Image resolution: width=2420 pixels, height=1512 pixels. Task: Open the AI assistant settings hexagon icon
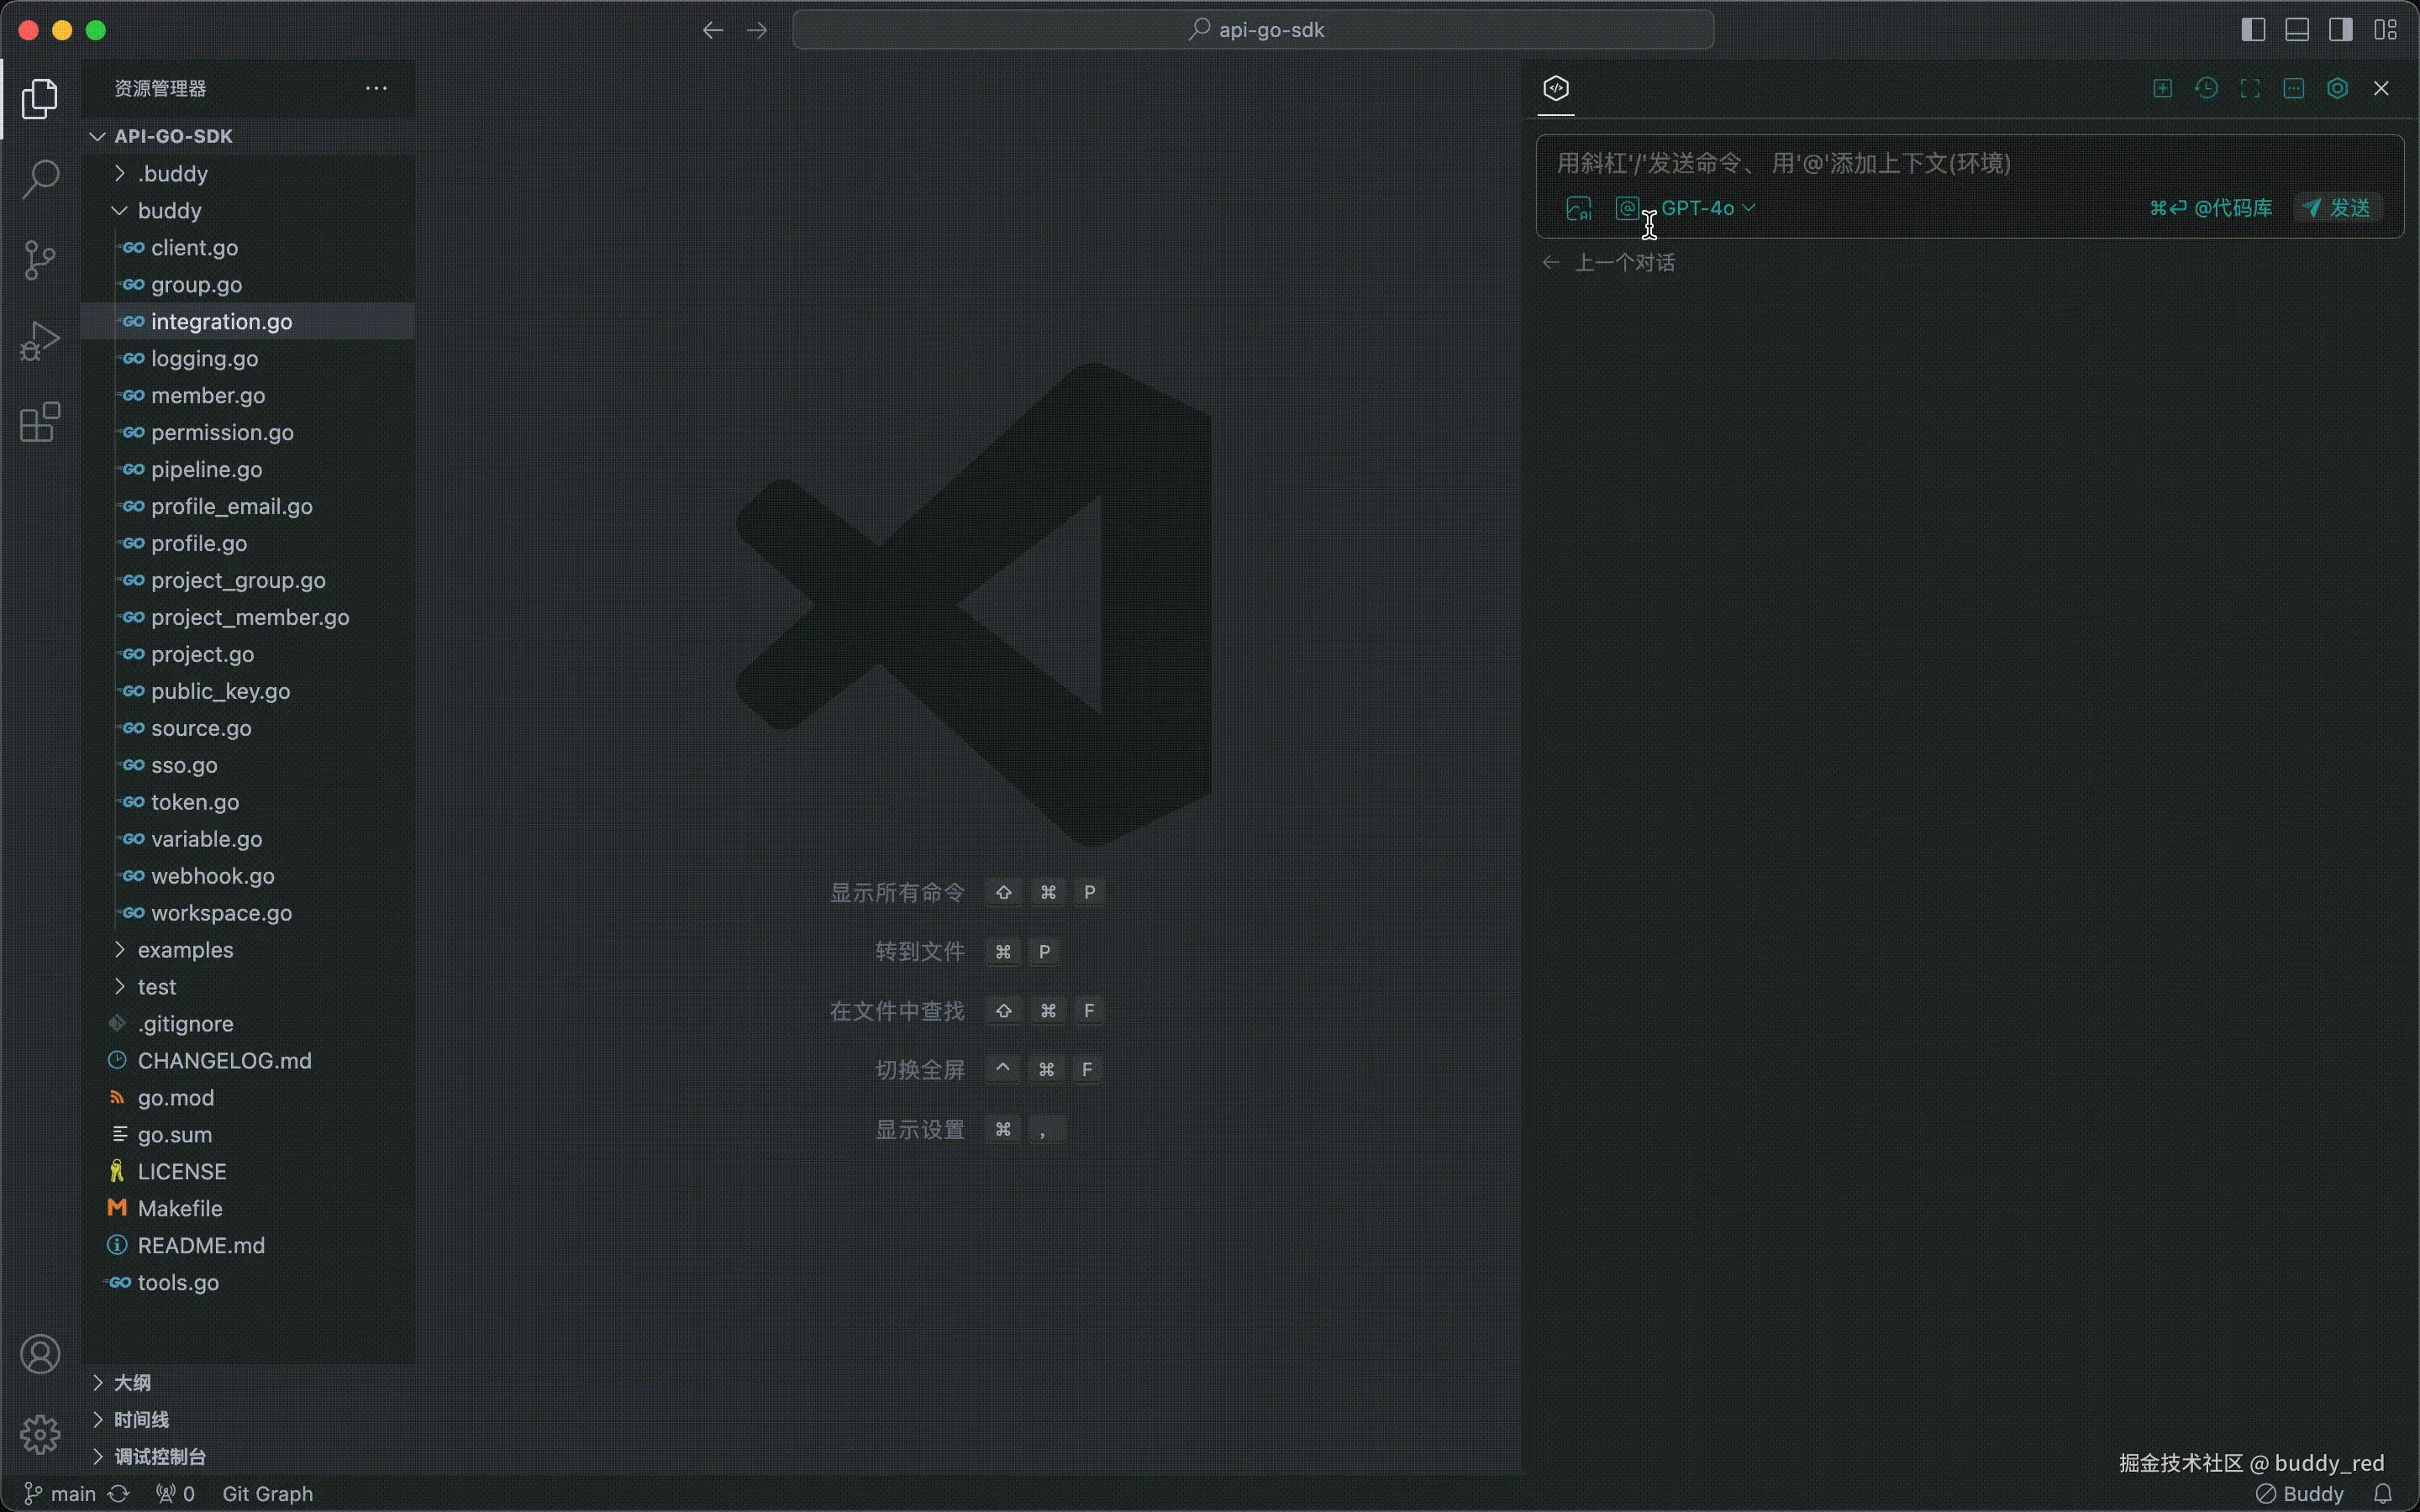coord(2338,88)
